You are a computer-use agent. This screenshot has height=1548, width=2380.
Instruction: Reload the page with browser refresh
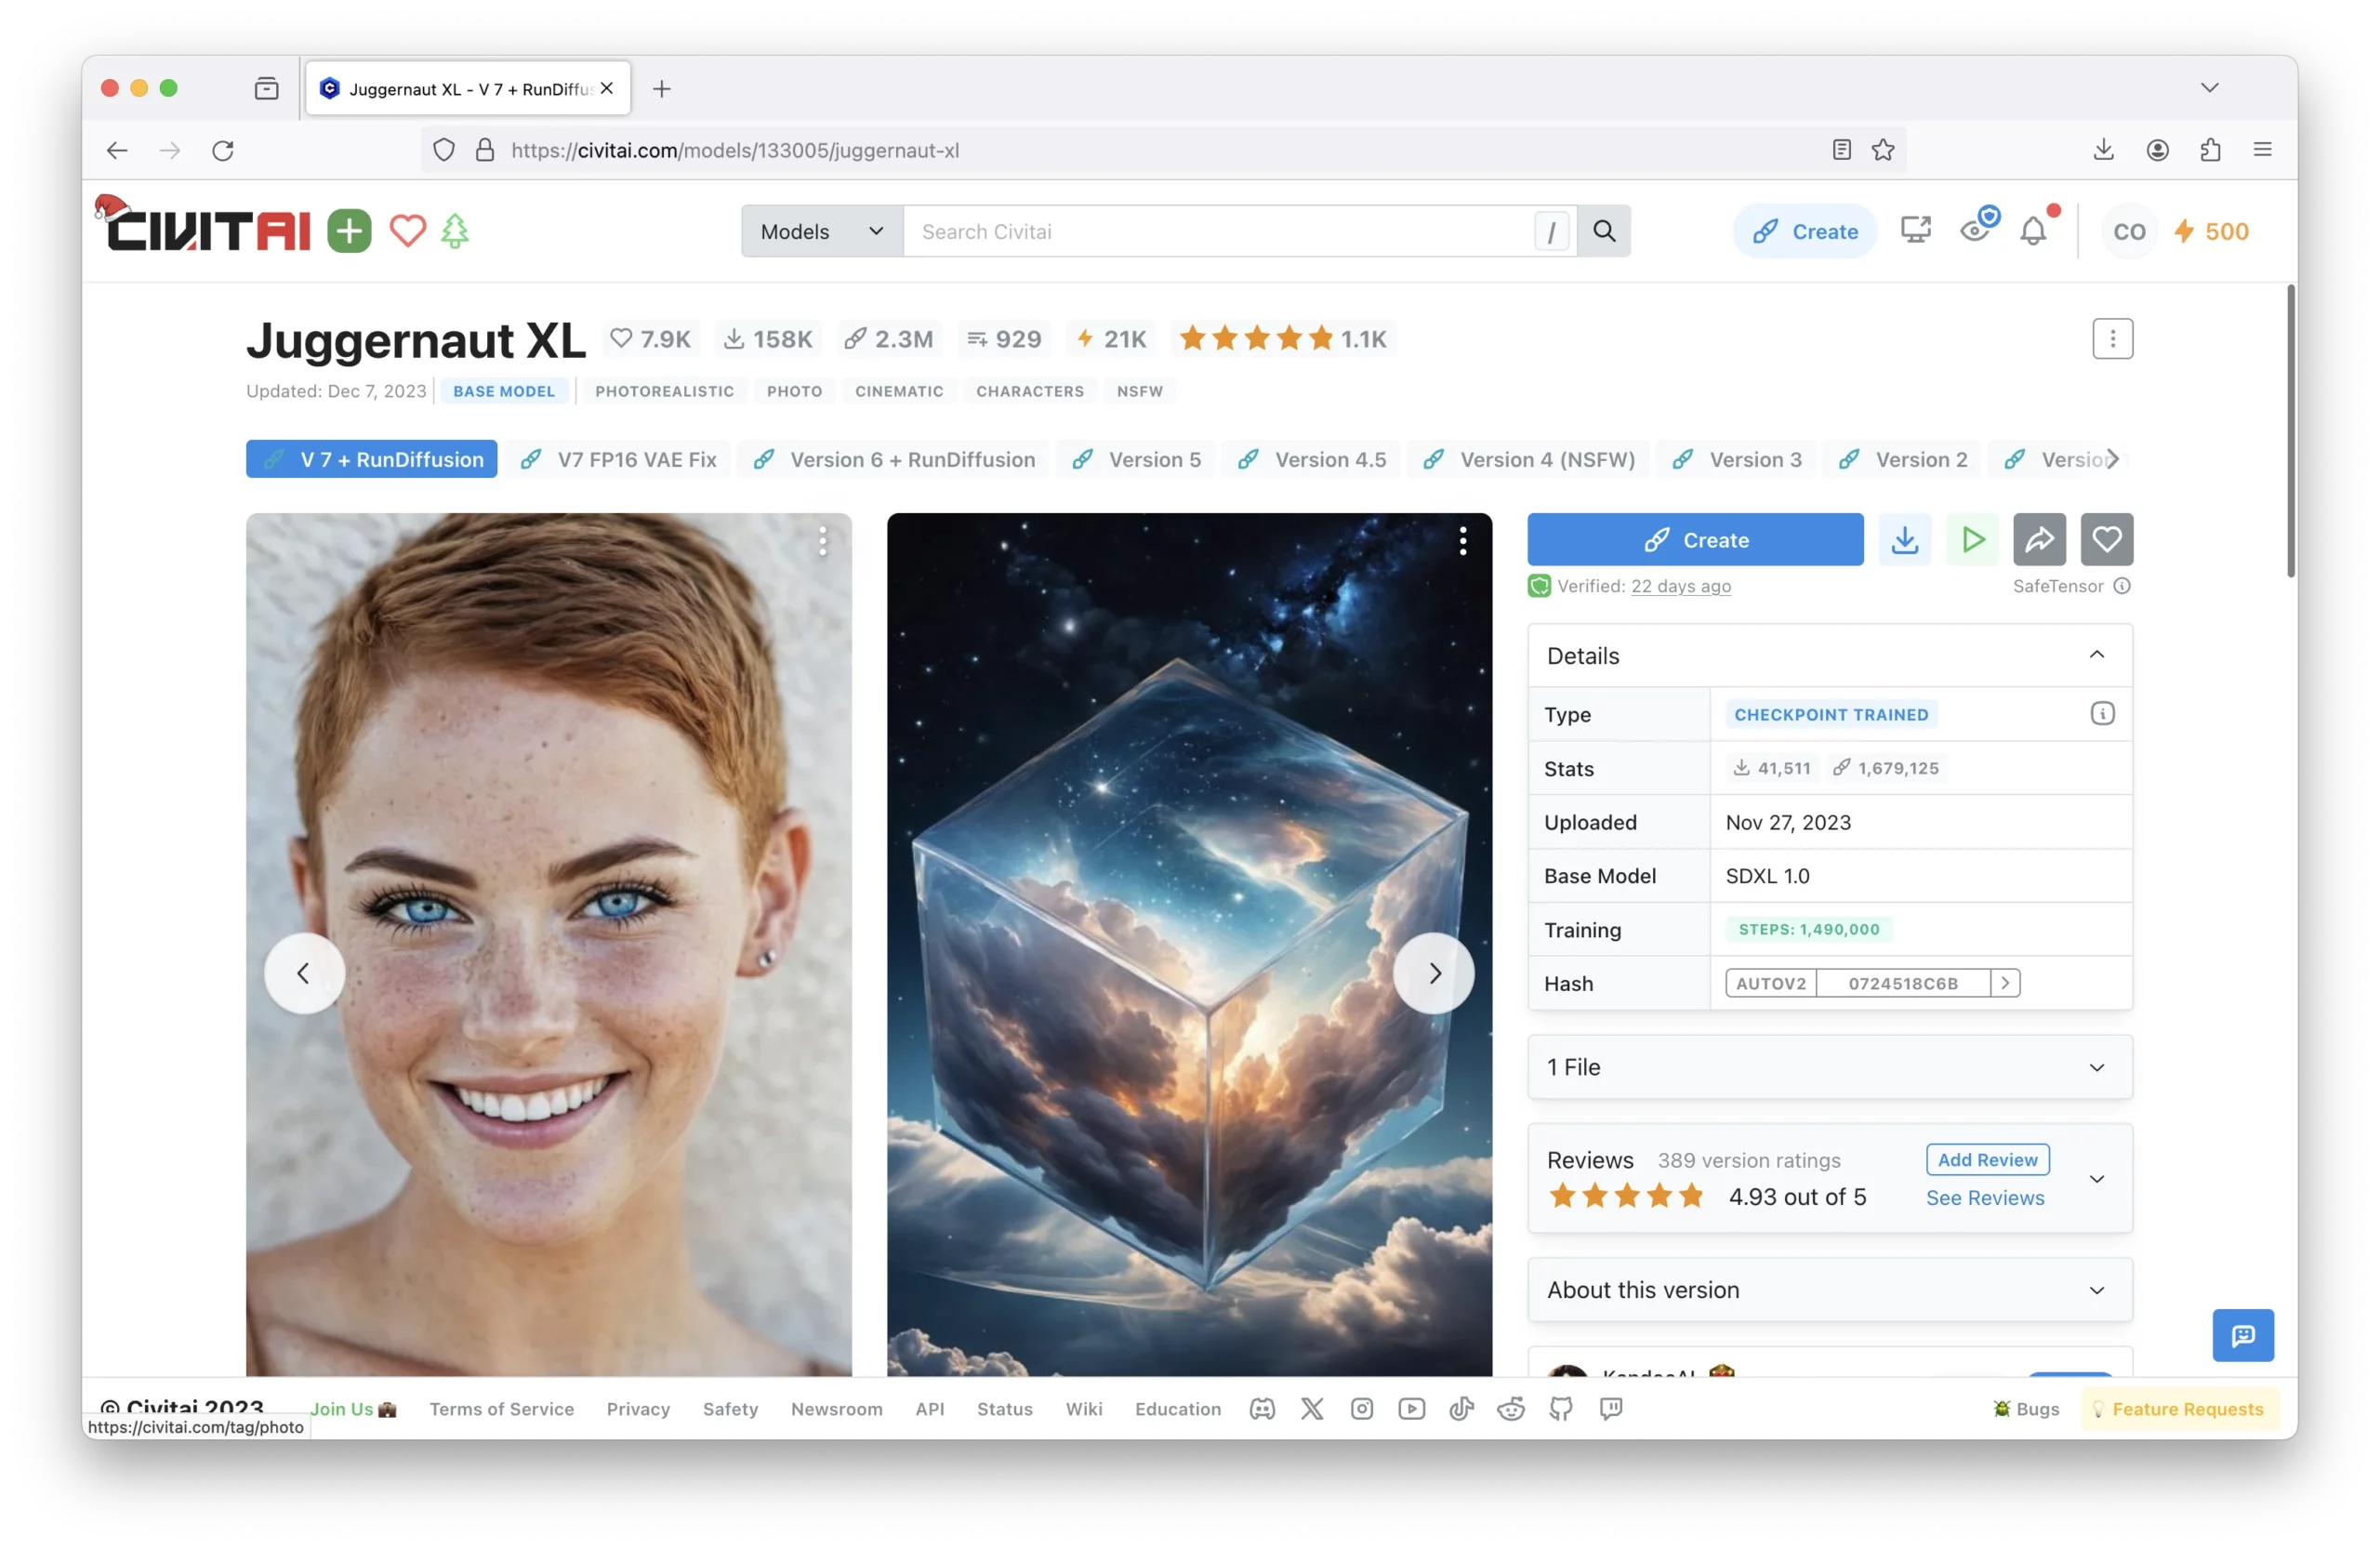click(x=223, y=150)
